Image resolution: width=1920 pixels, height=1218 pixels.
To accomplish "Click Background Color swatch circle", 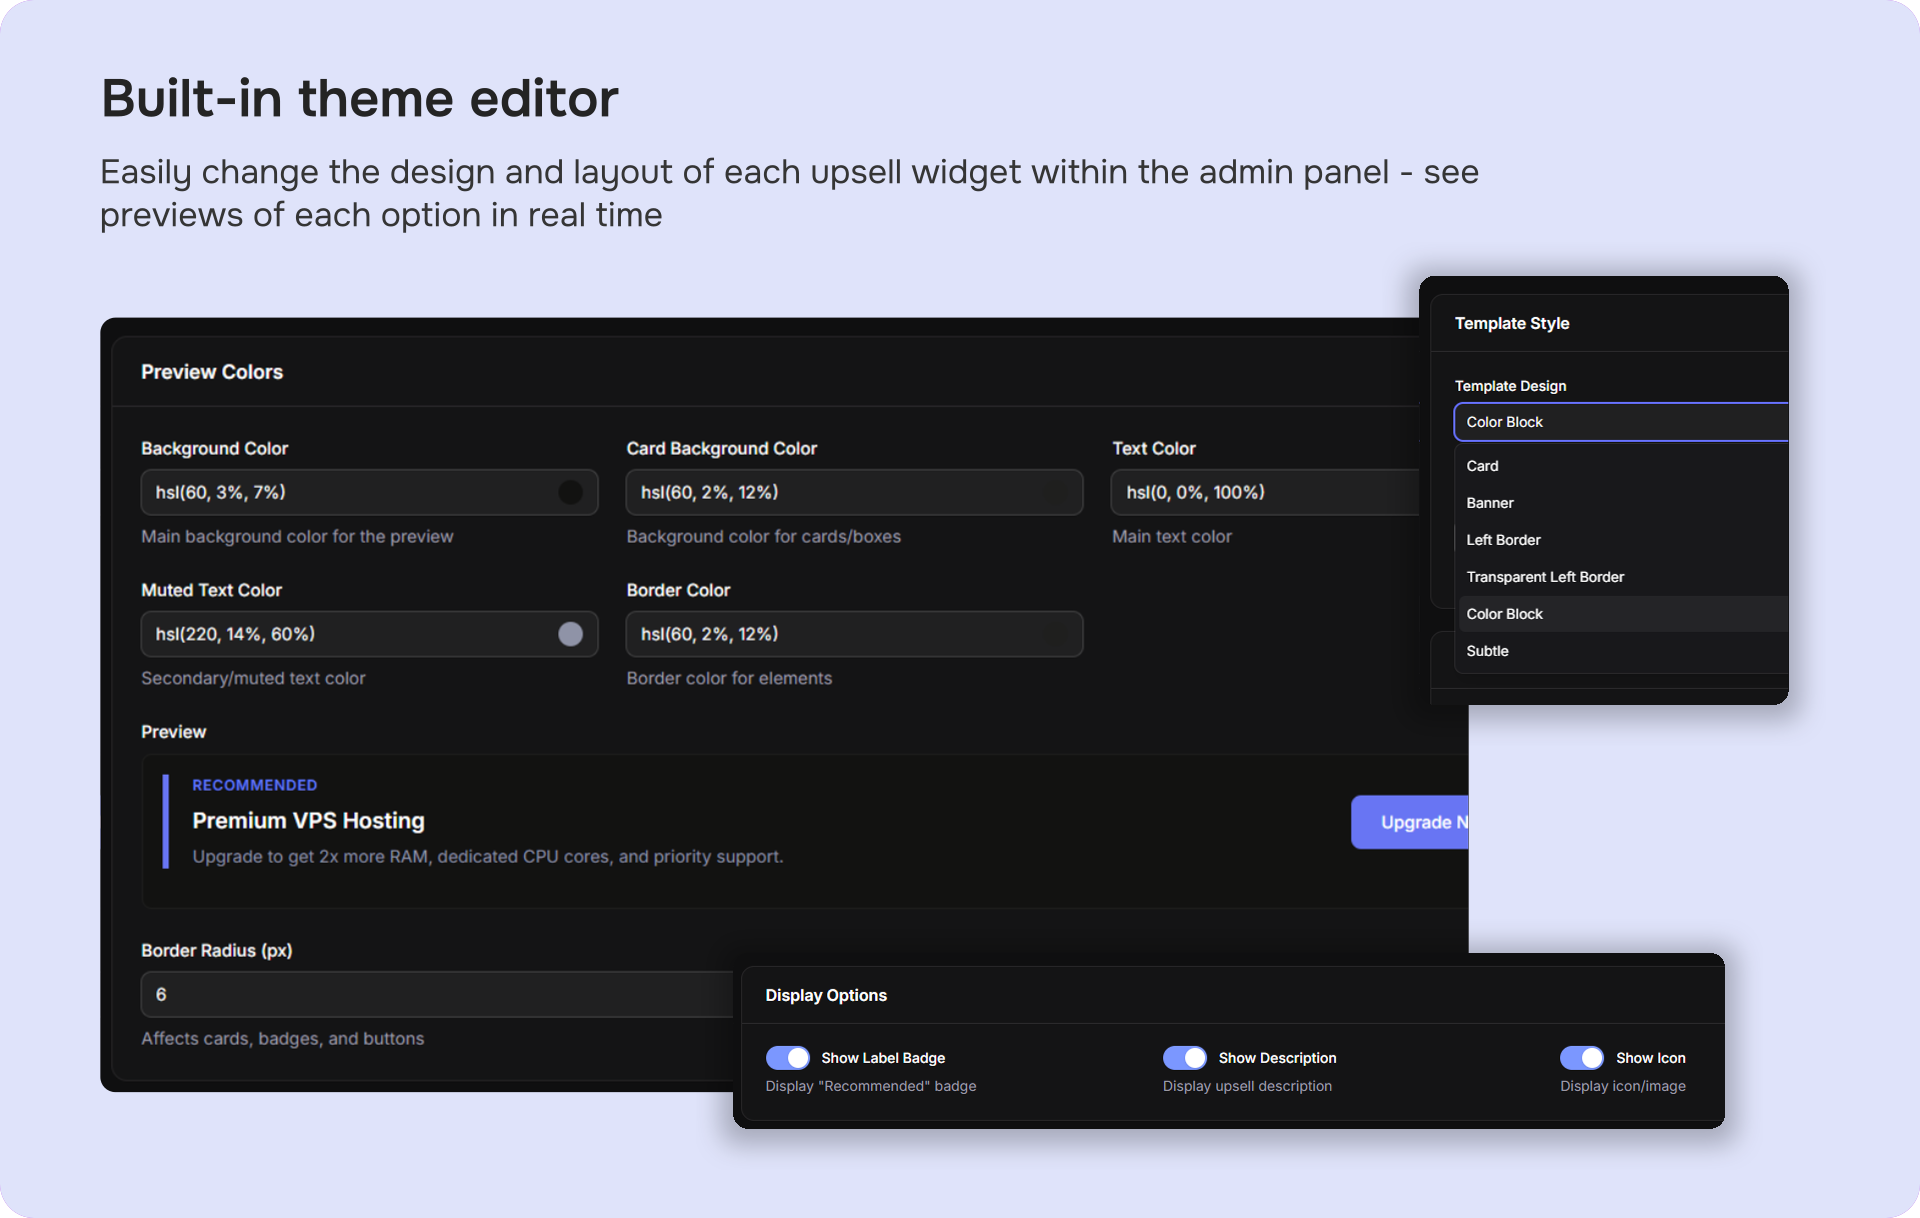I will 570,492.
